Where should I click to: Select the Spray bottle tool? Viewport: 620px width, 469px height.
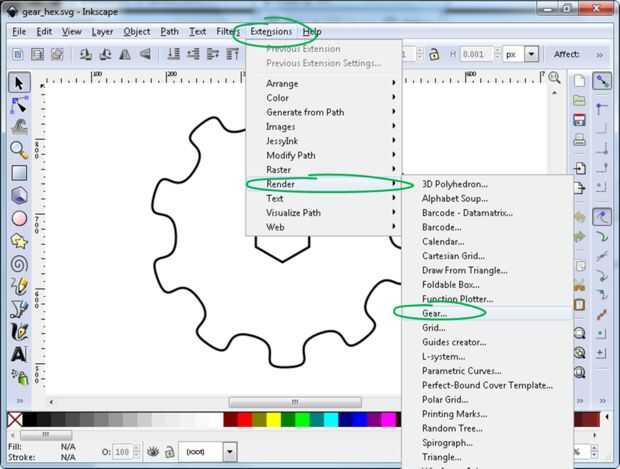pos(20,377)
